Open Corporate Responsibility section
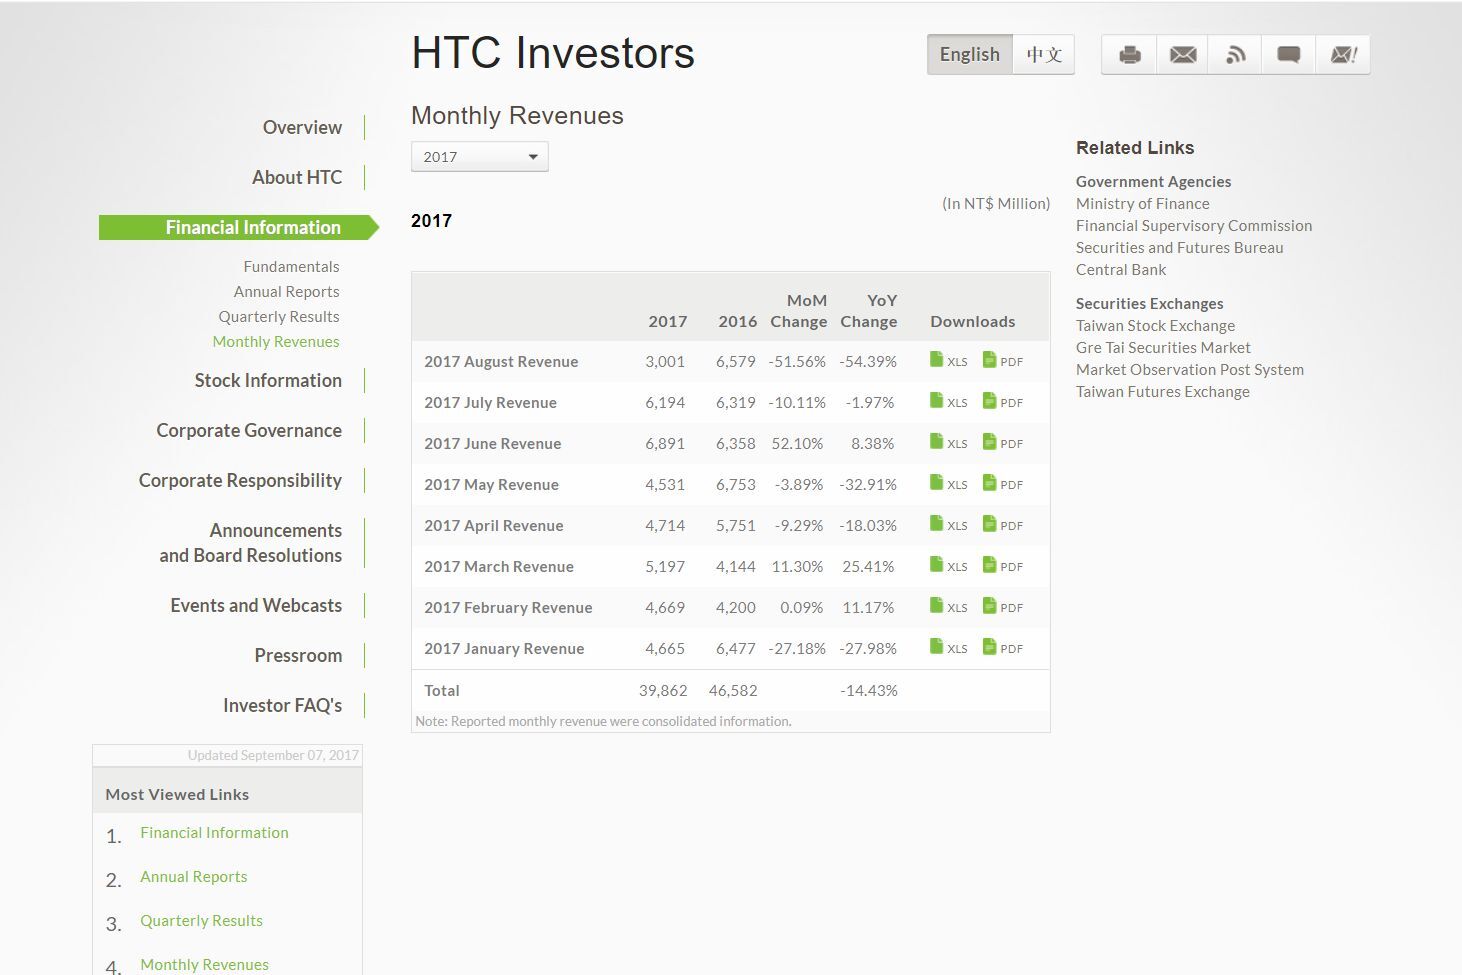 point(240,480)
